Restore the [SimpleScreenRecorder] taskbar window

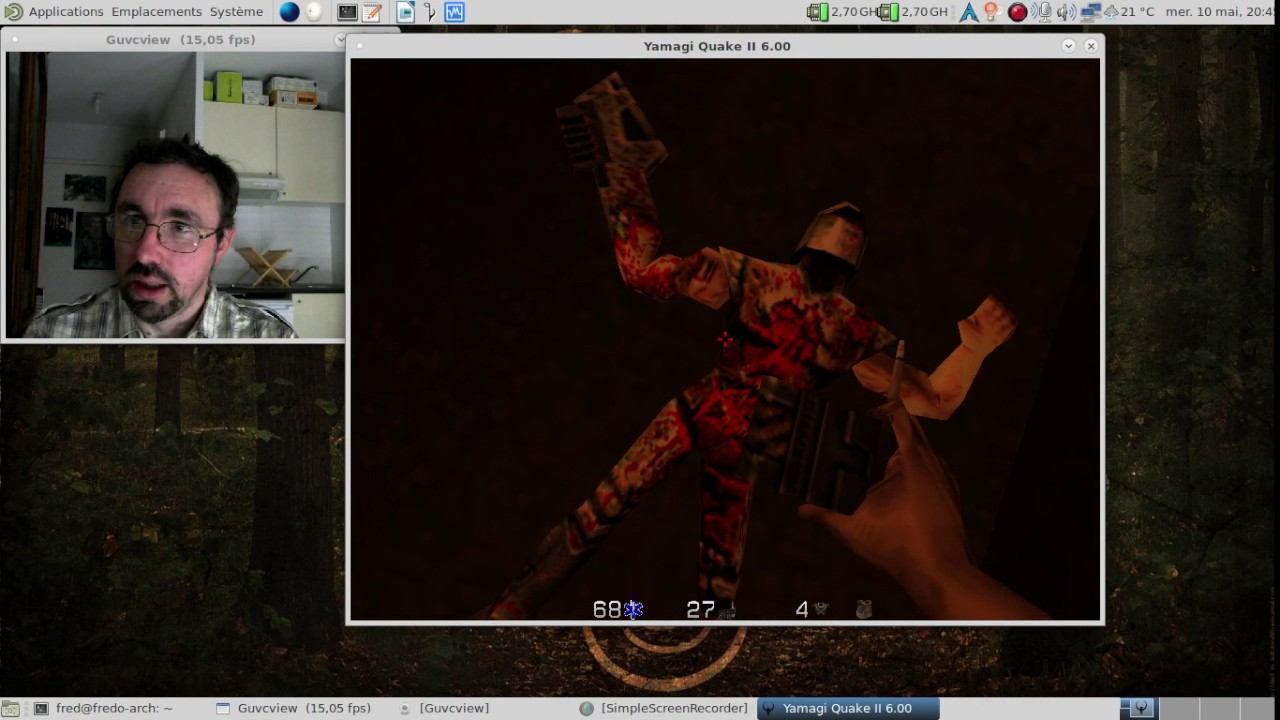pyautogui.click(x=664, y=708)
